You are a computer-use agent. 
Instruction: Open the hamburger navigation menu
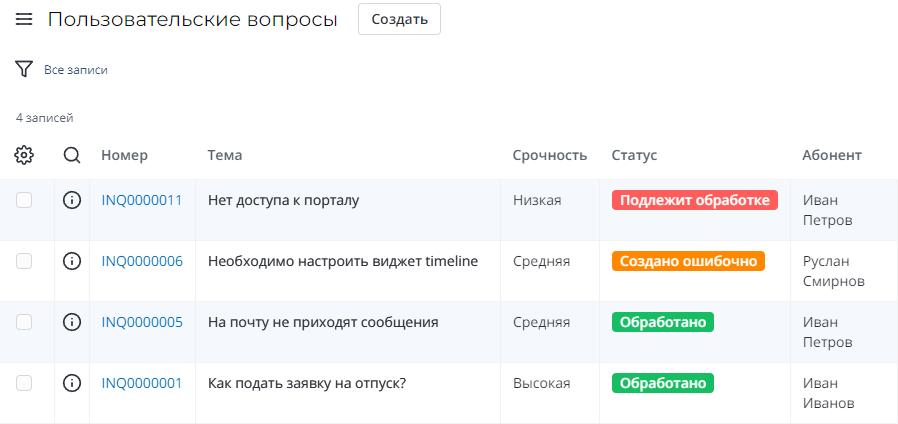point(24,20)
